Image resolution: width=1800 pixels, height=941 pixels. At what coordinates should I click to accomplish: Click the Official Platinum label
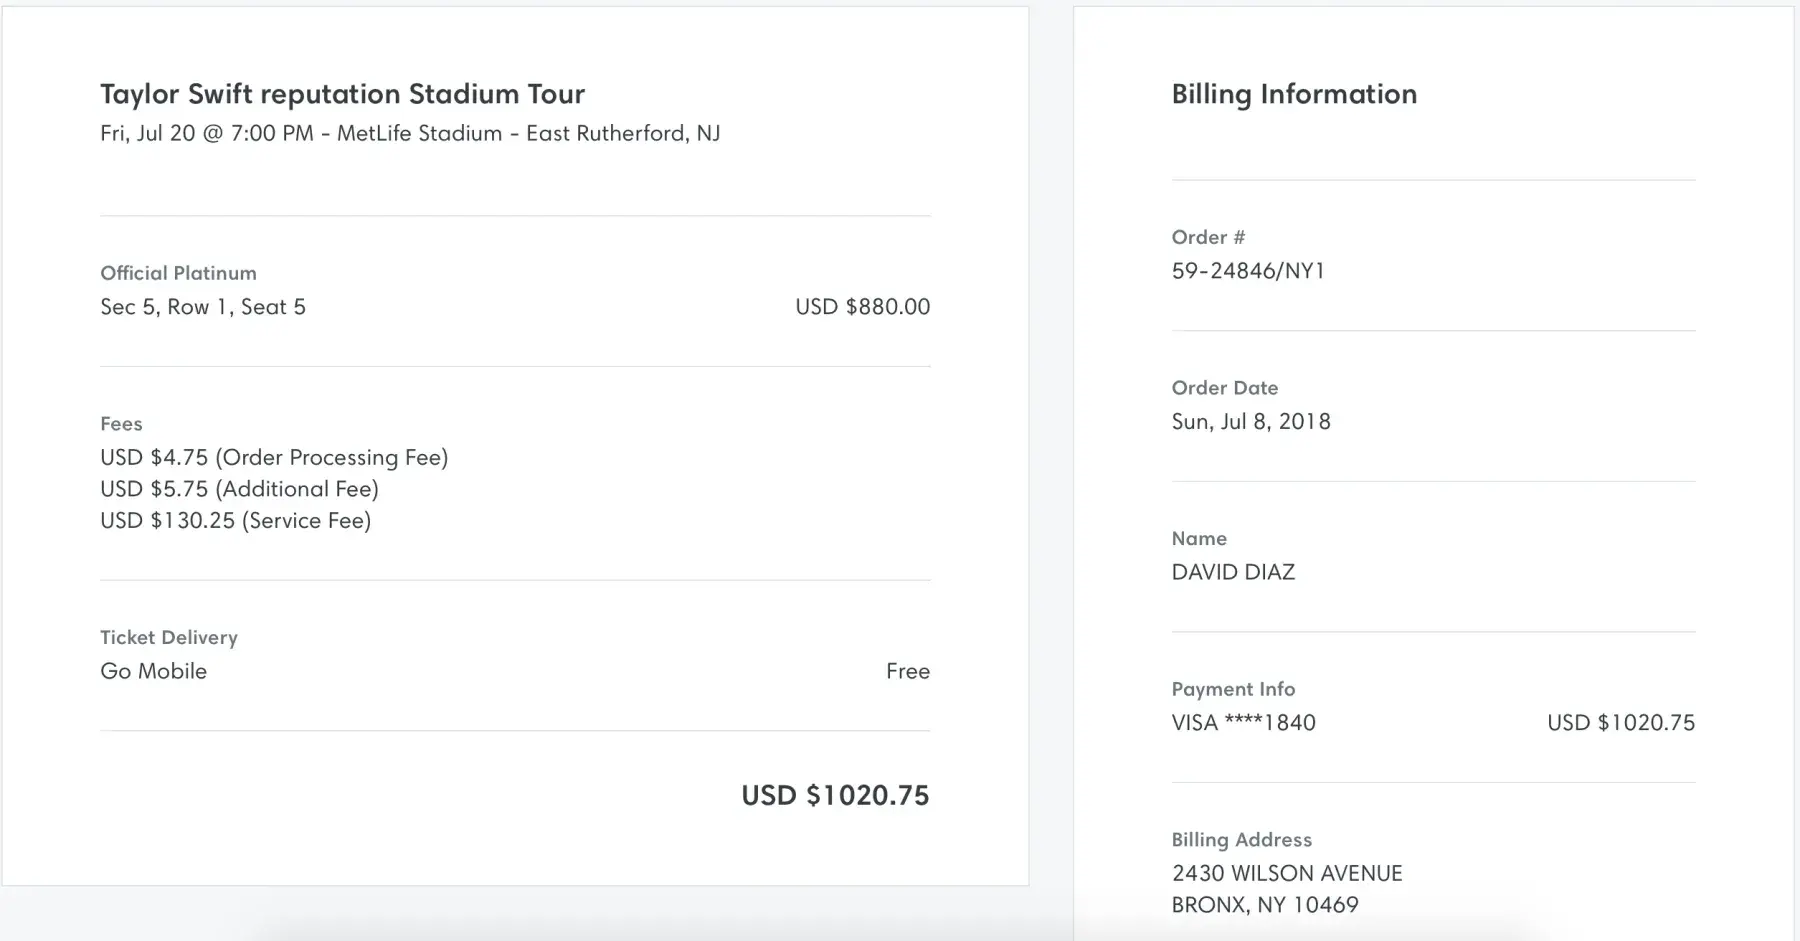click(x=178, y=273)
